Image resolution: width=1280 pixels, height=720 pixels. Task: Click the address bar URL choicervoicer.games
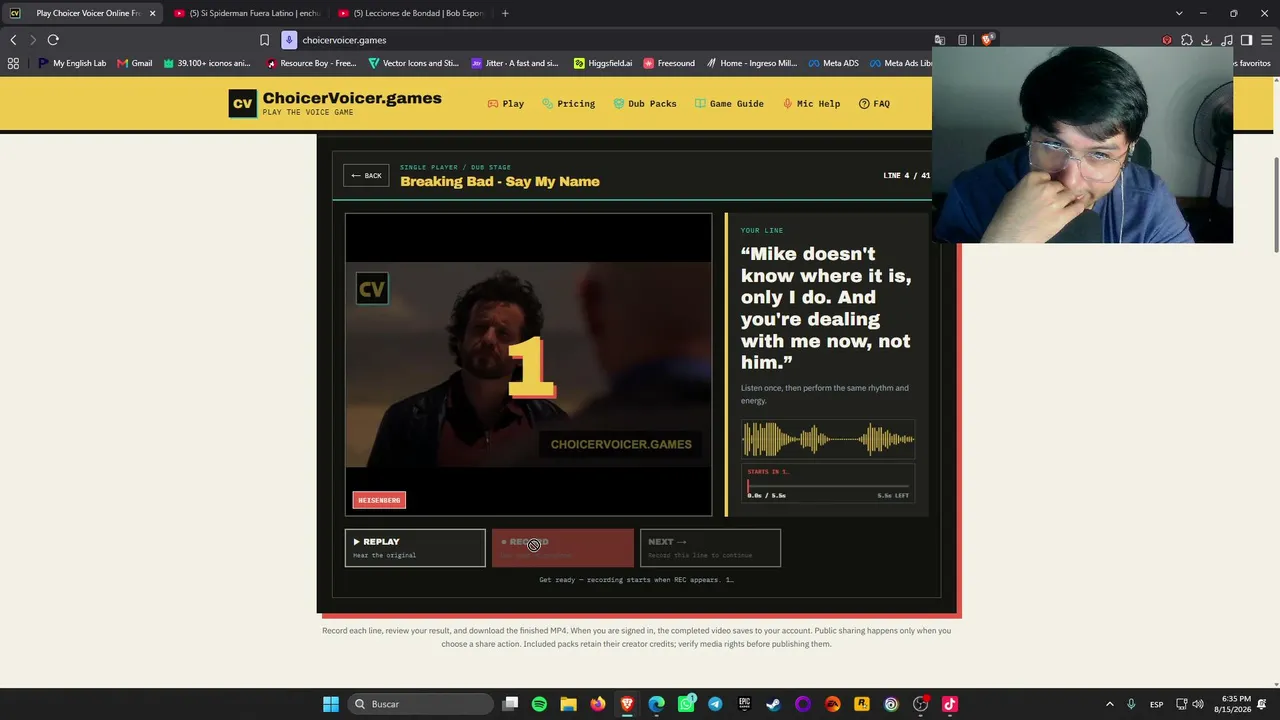(344, 40)
